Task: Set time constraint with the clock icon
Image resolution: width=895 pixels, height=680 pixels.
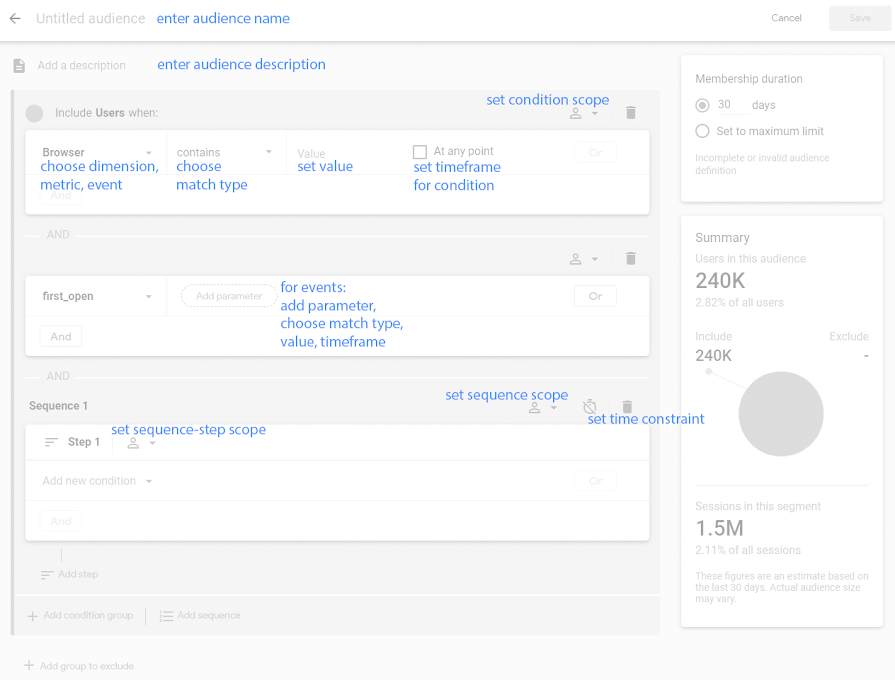Action: point(589,407)
